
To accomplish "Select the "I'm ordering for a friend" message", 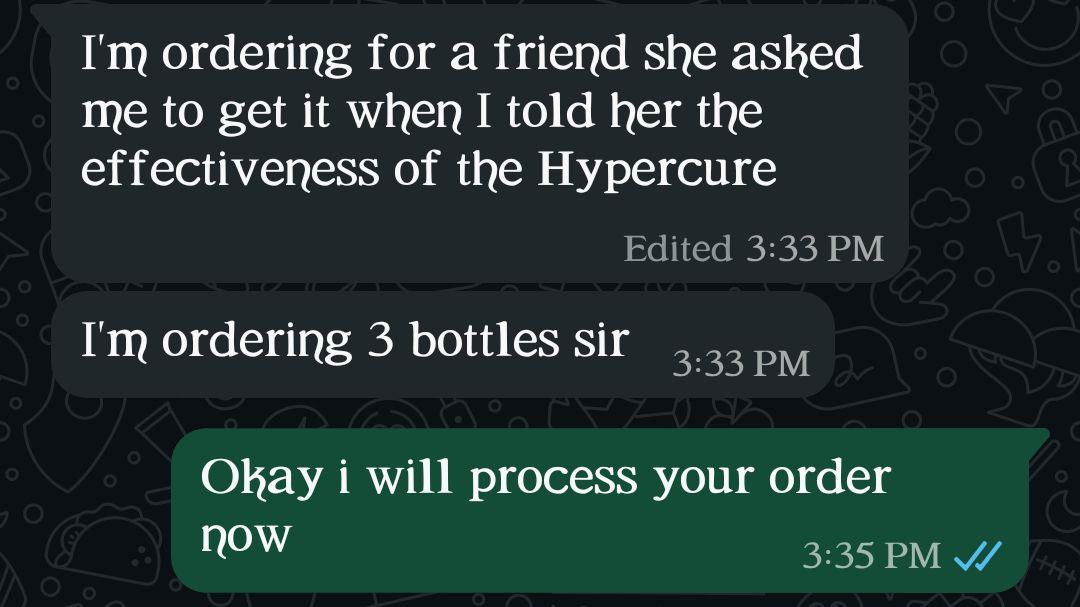I will coord(479,143).
